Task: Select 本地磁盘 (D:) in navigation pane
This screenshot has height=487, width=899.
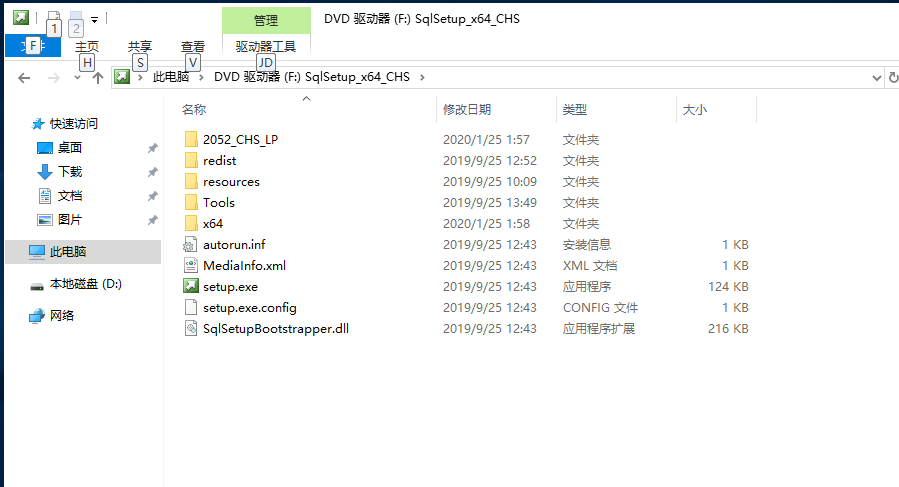Action: [x=86, y=284]
